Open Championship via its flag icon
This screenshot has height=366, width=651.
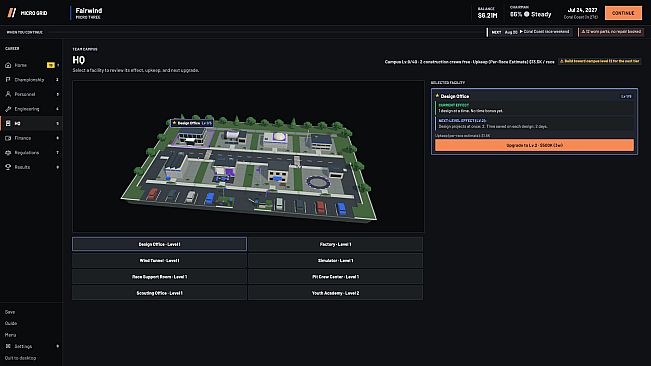point(8,80)
